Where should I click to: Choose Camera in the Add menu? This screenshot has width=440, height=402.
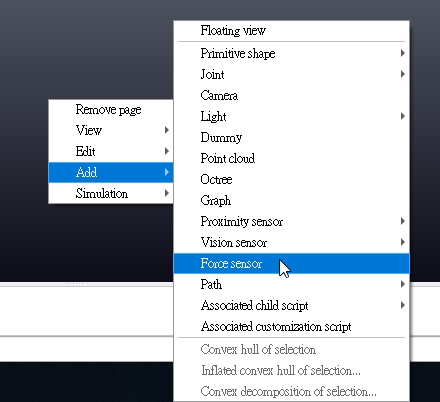(x=291, y=95)
